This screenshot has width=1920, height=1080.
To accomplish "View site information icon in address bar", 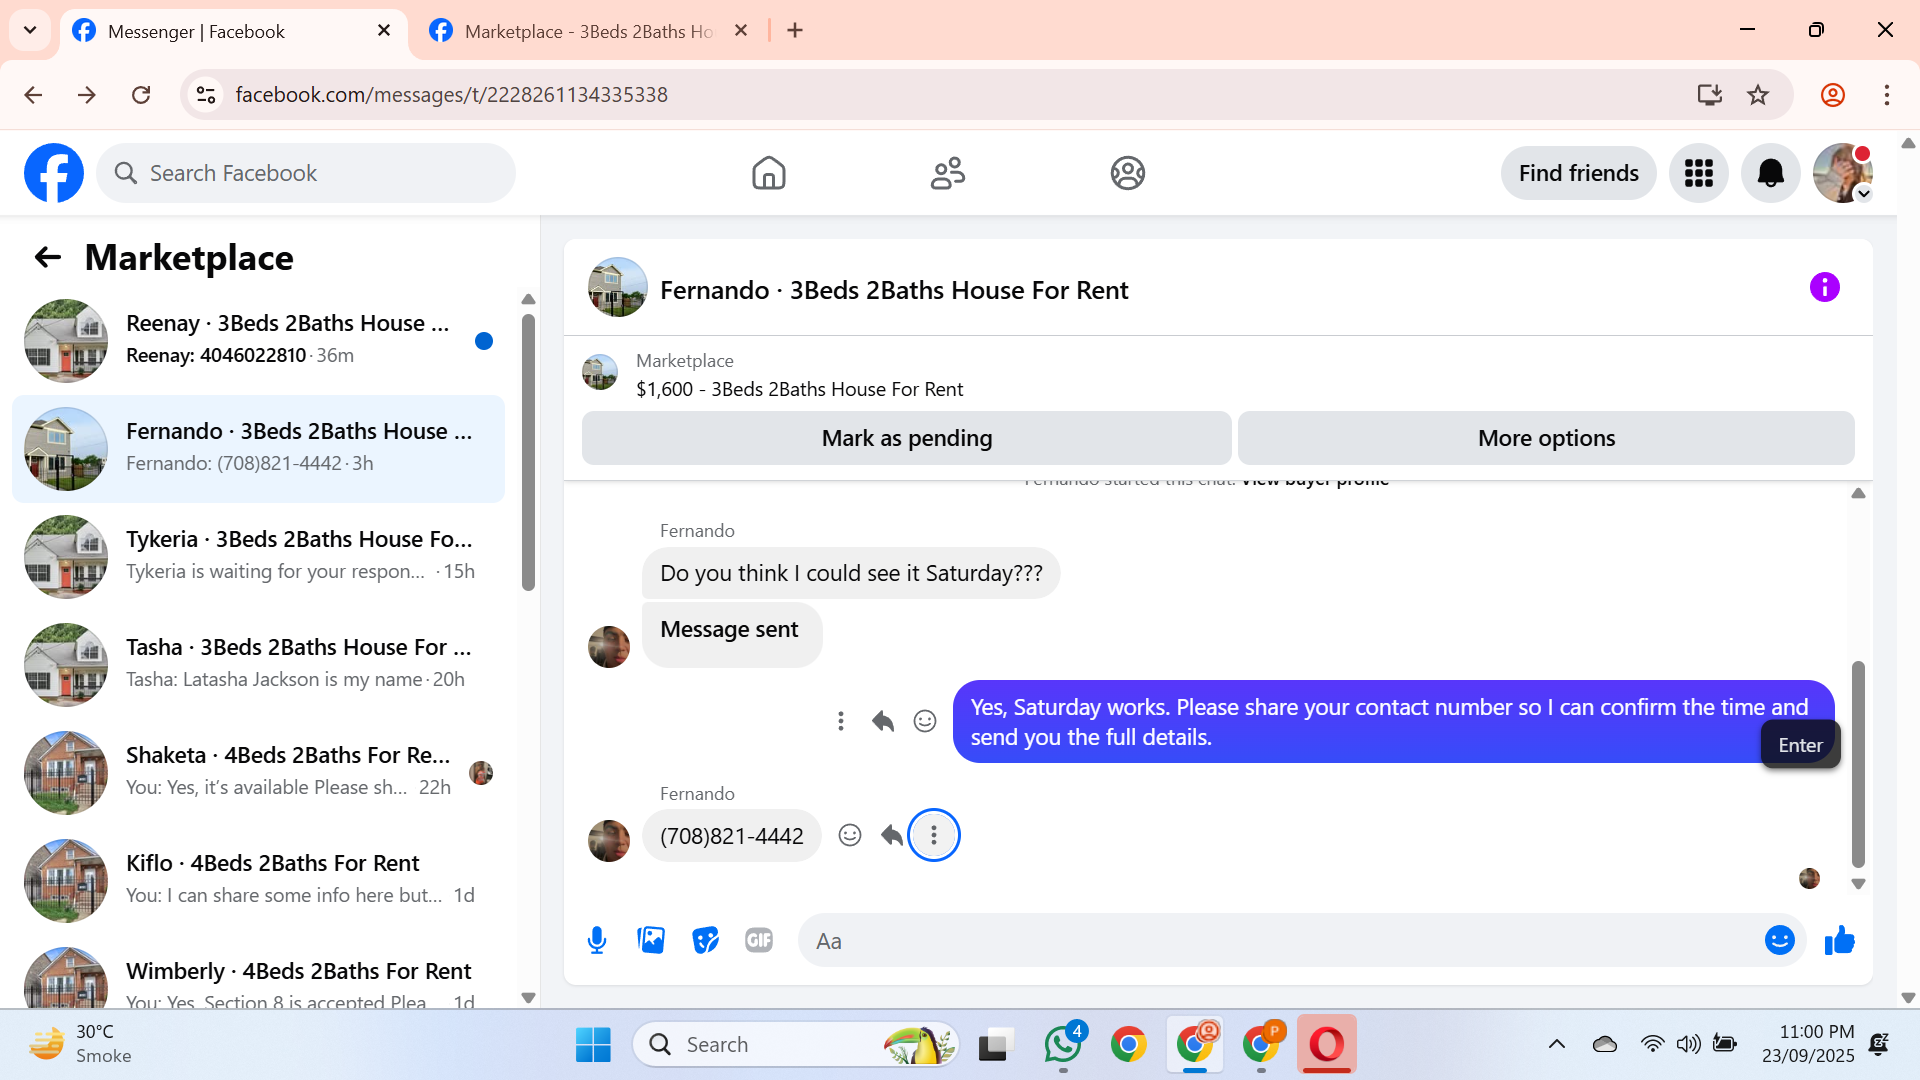I will [206, 95].
